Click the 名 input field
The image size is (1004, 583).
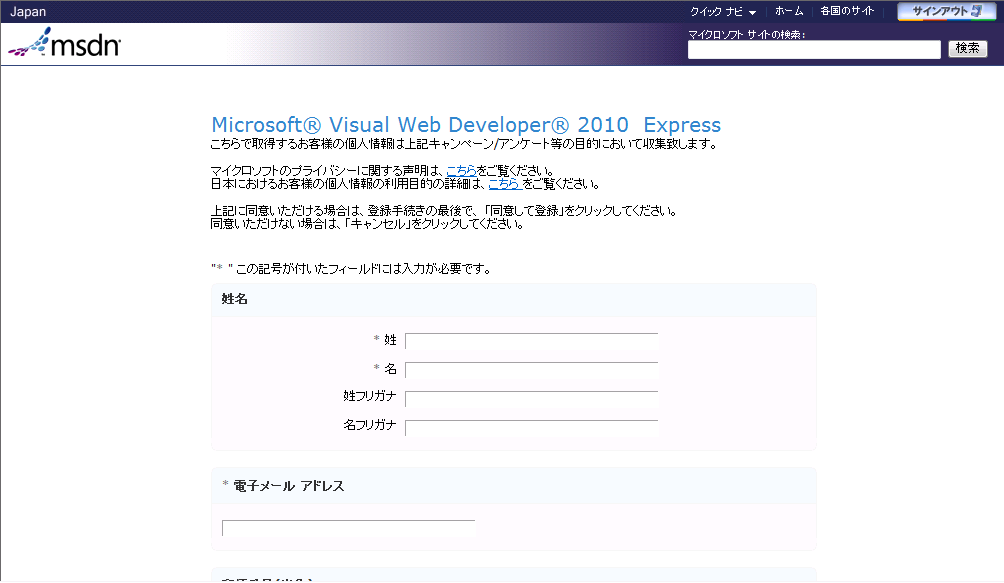[531, 370]
